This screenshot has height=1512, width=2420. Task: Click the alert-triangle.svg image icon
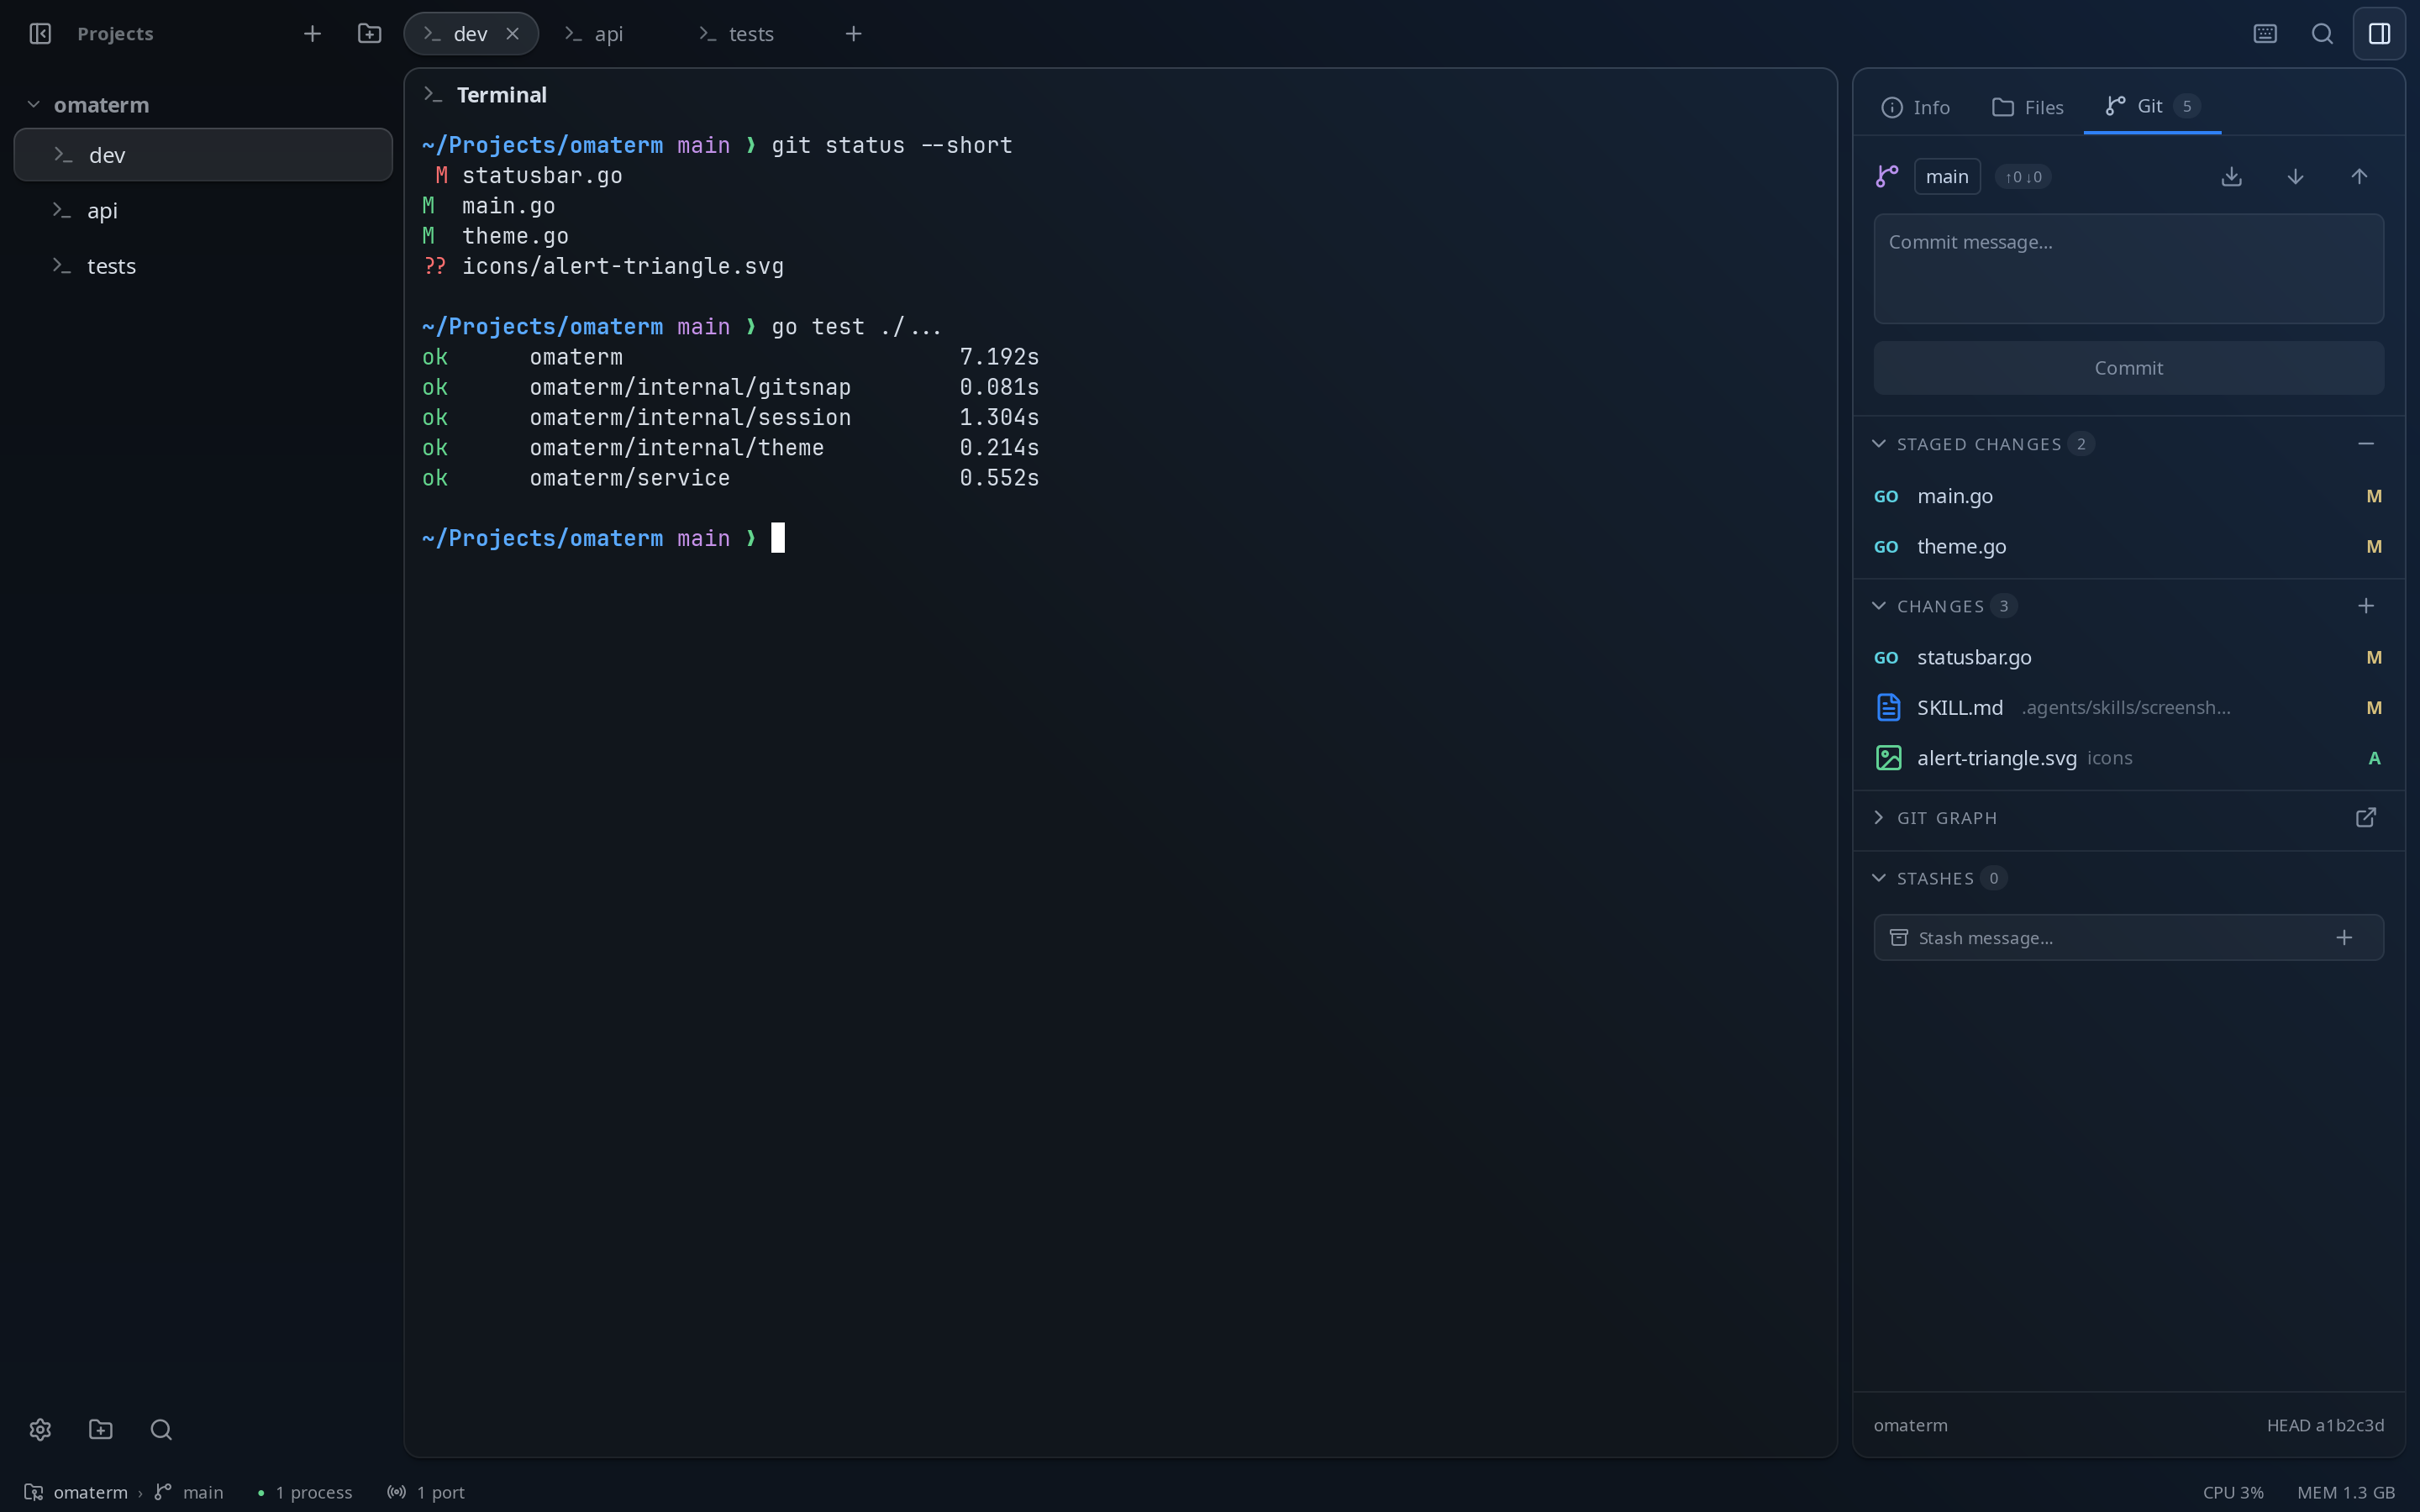point(1888,758)
